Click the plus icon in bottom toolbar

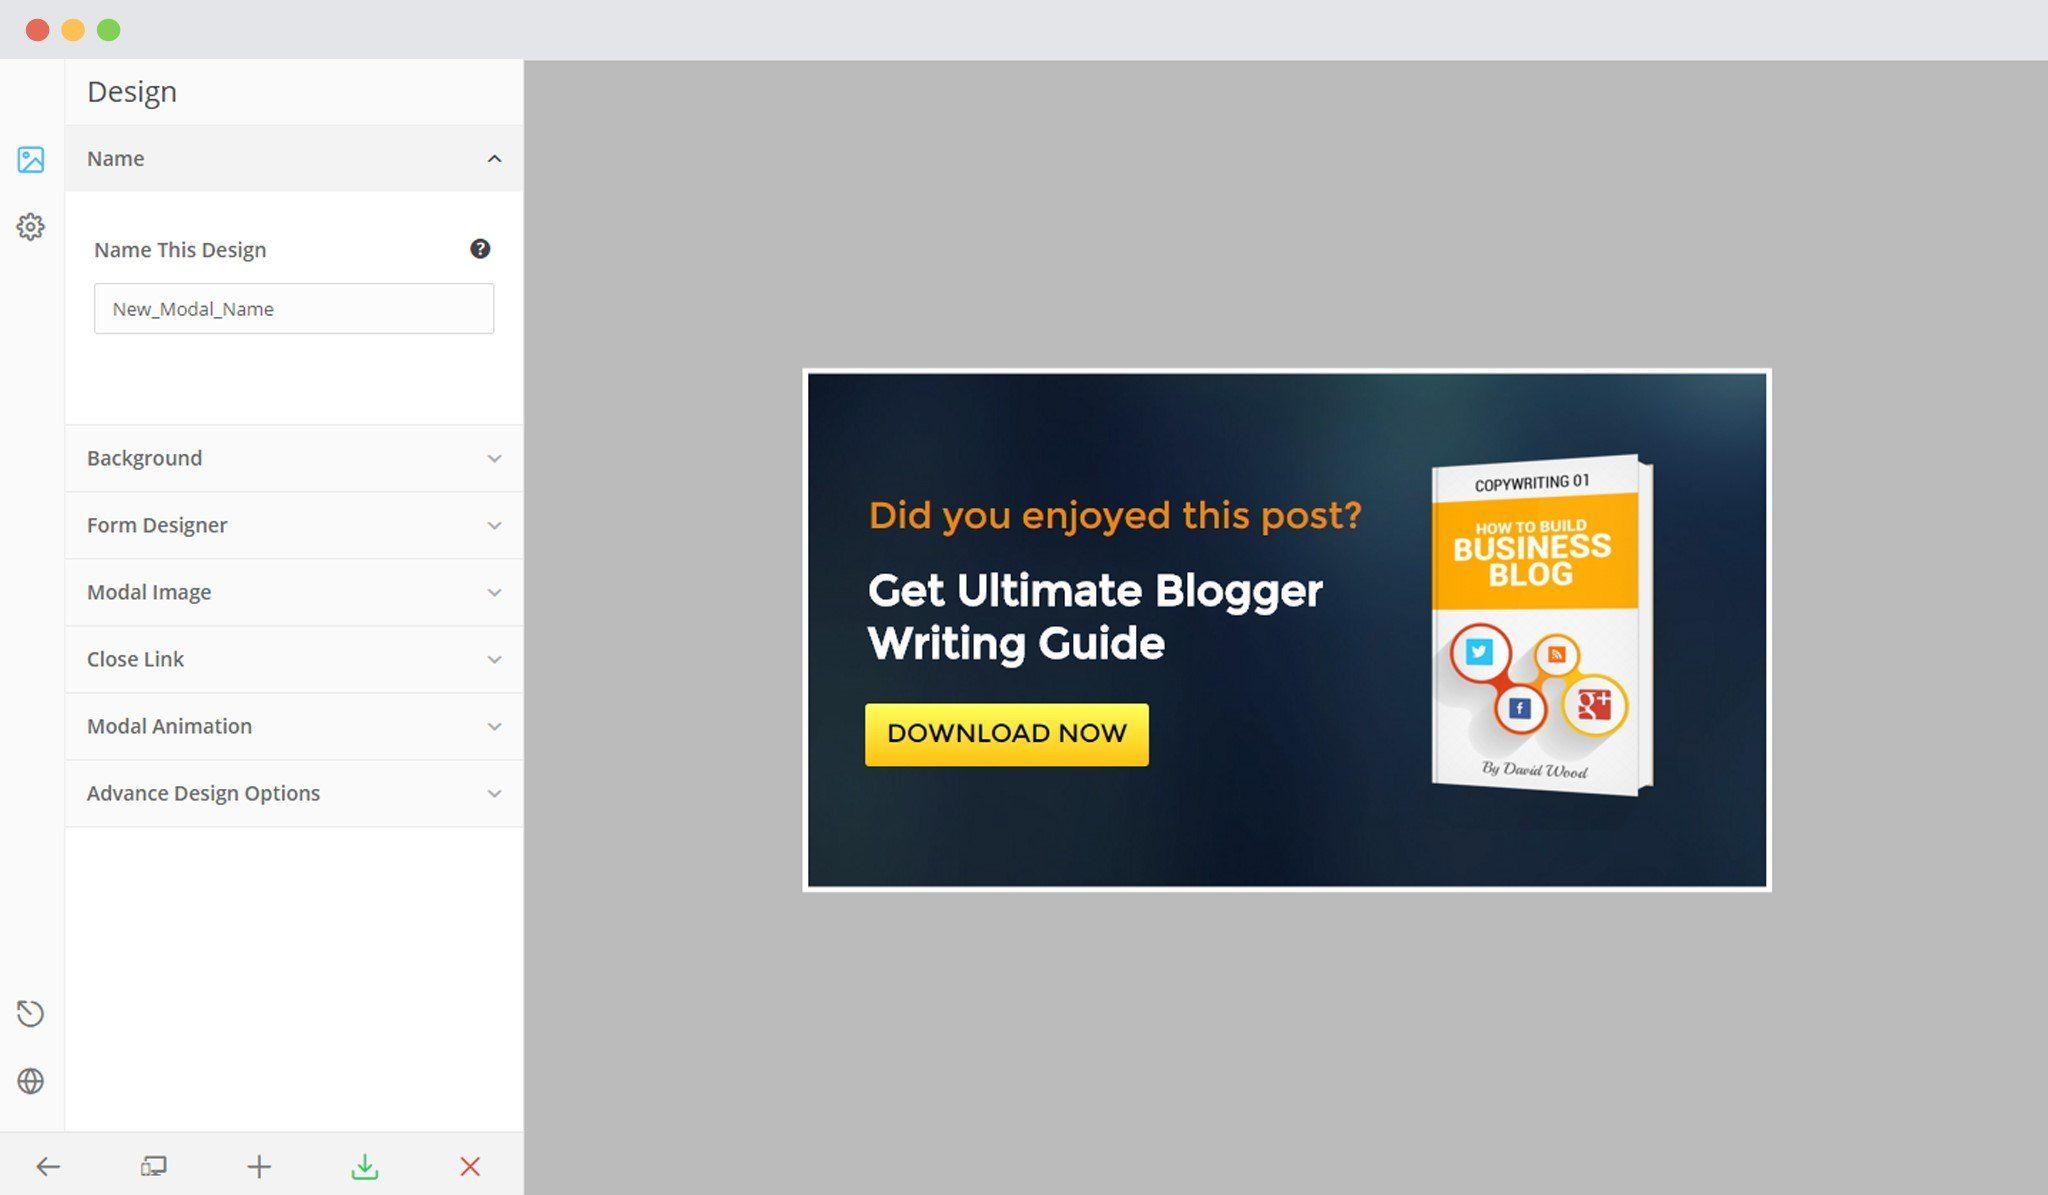(x=259, y=1166)
